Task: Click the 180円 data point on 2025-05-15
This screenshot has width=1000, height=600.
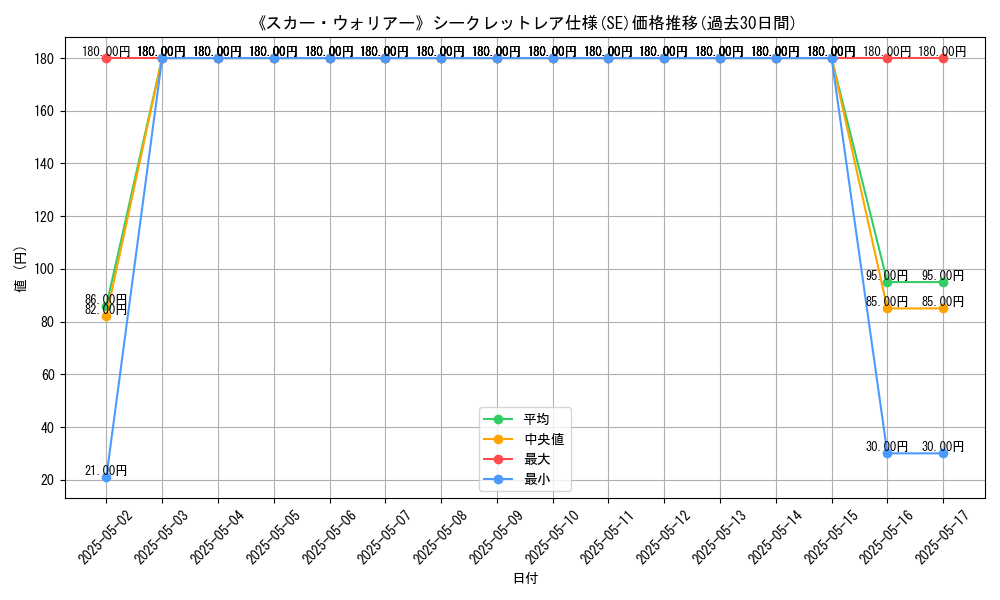Action: (x=832, y=59)
